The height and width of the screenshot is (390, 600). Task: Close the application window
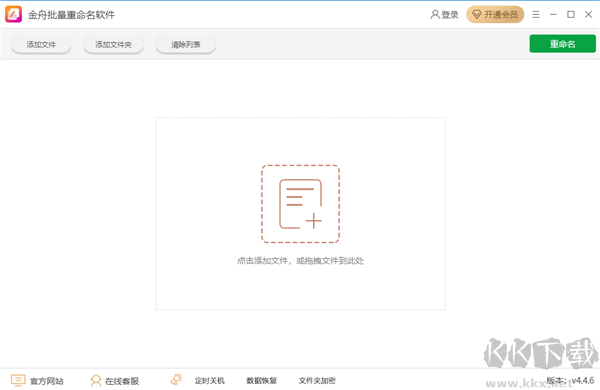(589, 15)
